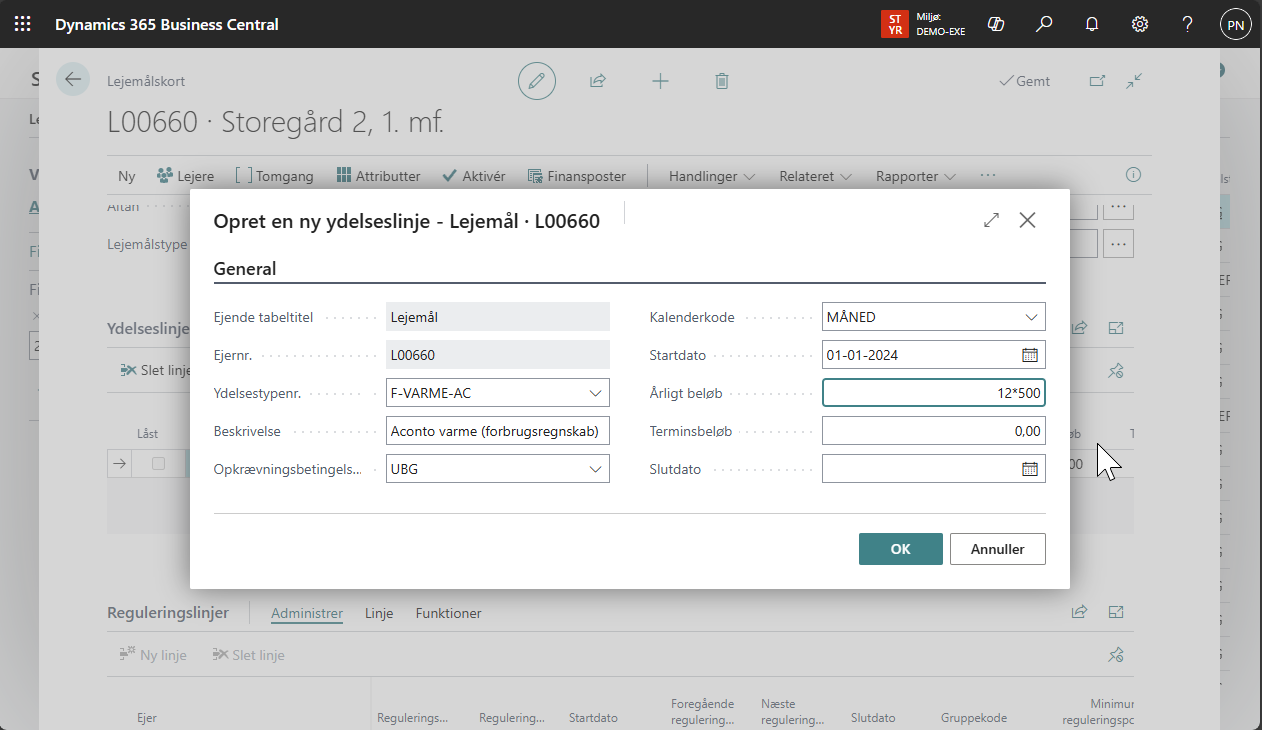Click the Beskrivelse text field
This screenshot has height=730, width=1262.
point(497,431)
